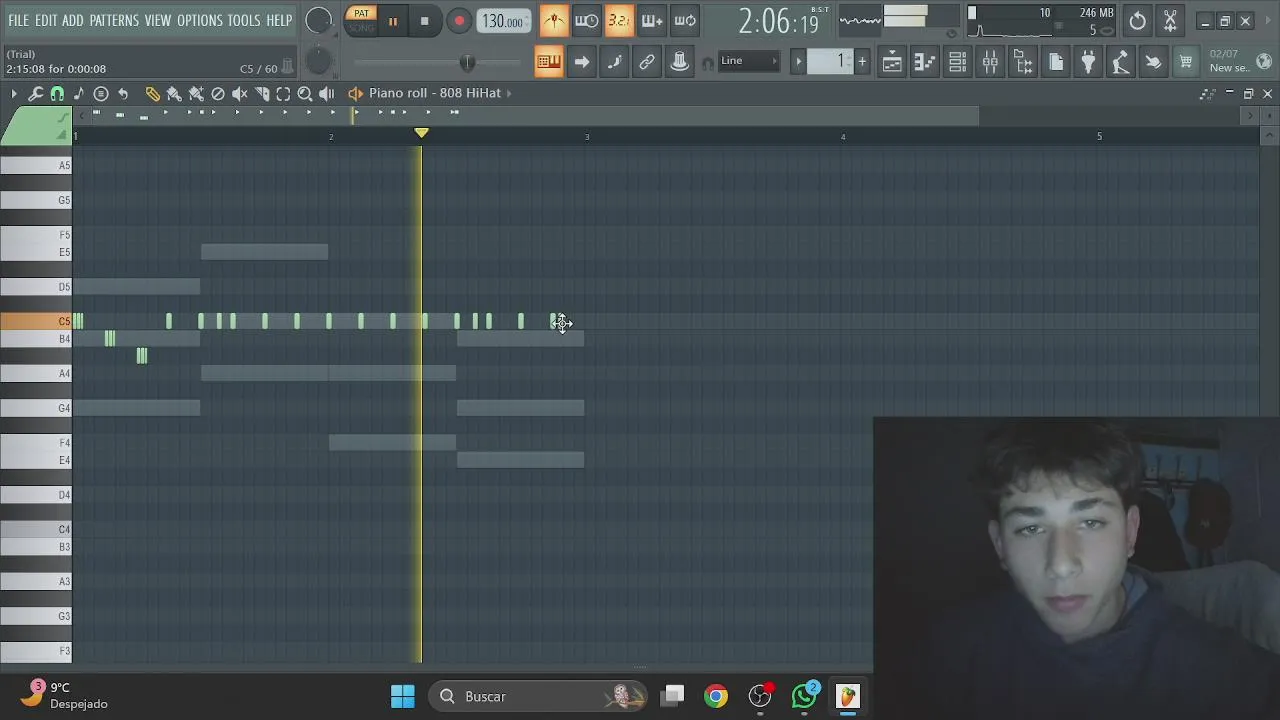Toggle the 3-2-1 recording countdown

619,20
